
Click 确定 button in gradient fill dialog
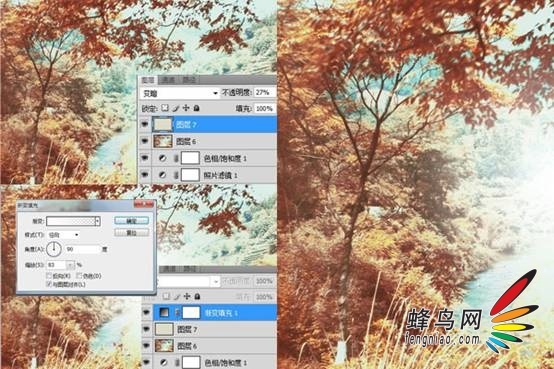131,221
